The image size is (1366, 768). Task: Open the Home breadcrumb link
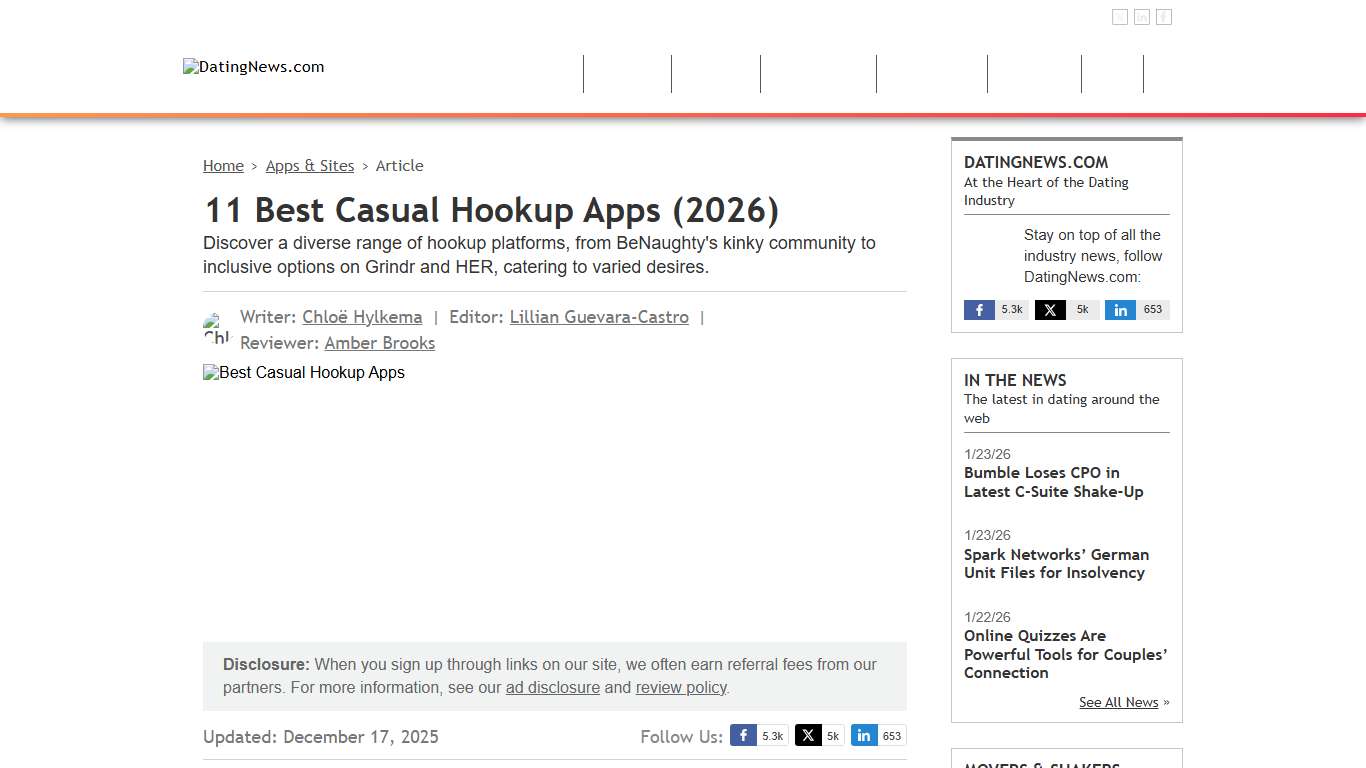(223, 165)
